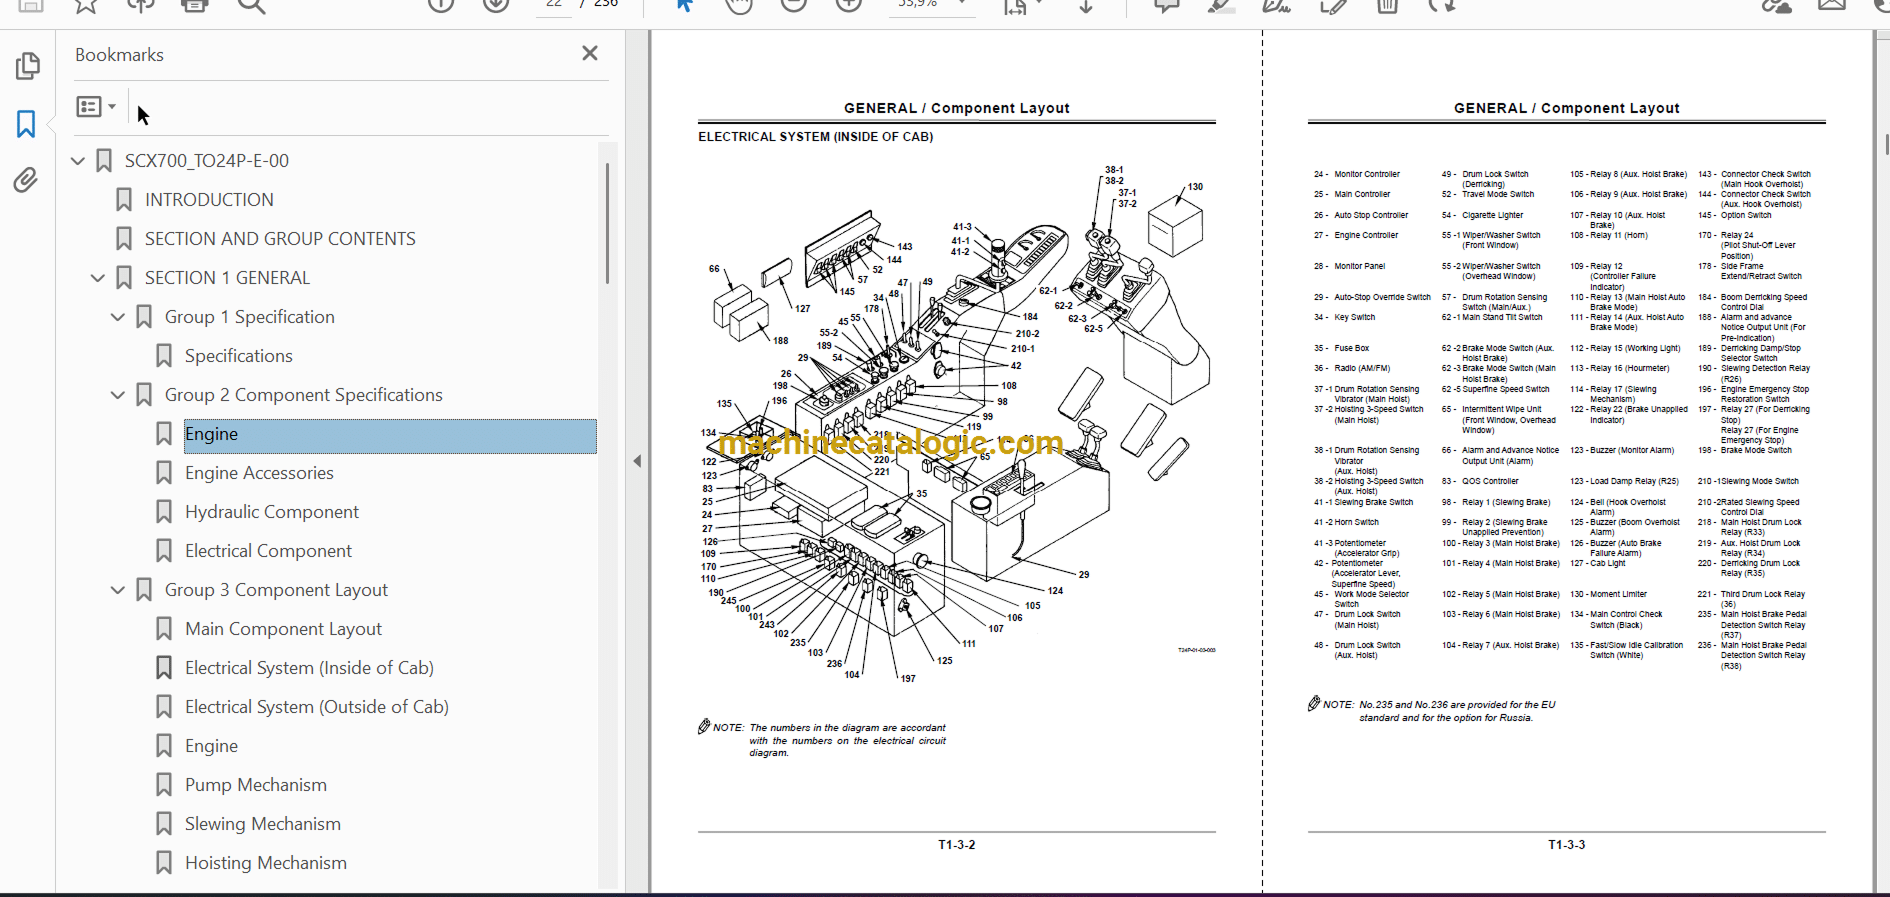The width and height of the screenshot is (1890, 897).
Task: Open the bookmark options dropdown menu
Action: tap(96, 107)
